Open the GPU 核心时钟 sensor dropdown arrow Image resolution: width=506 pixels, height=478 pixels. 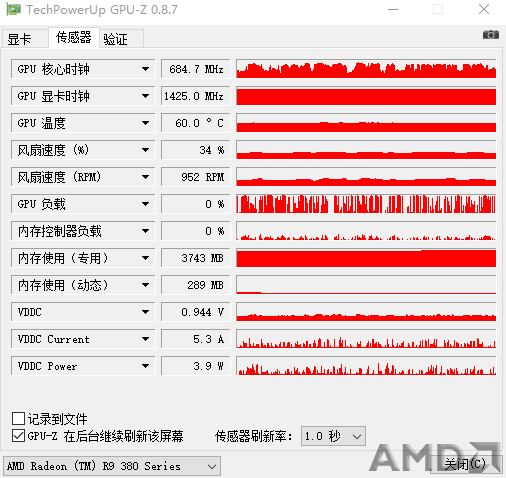point(145,69)
